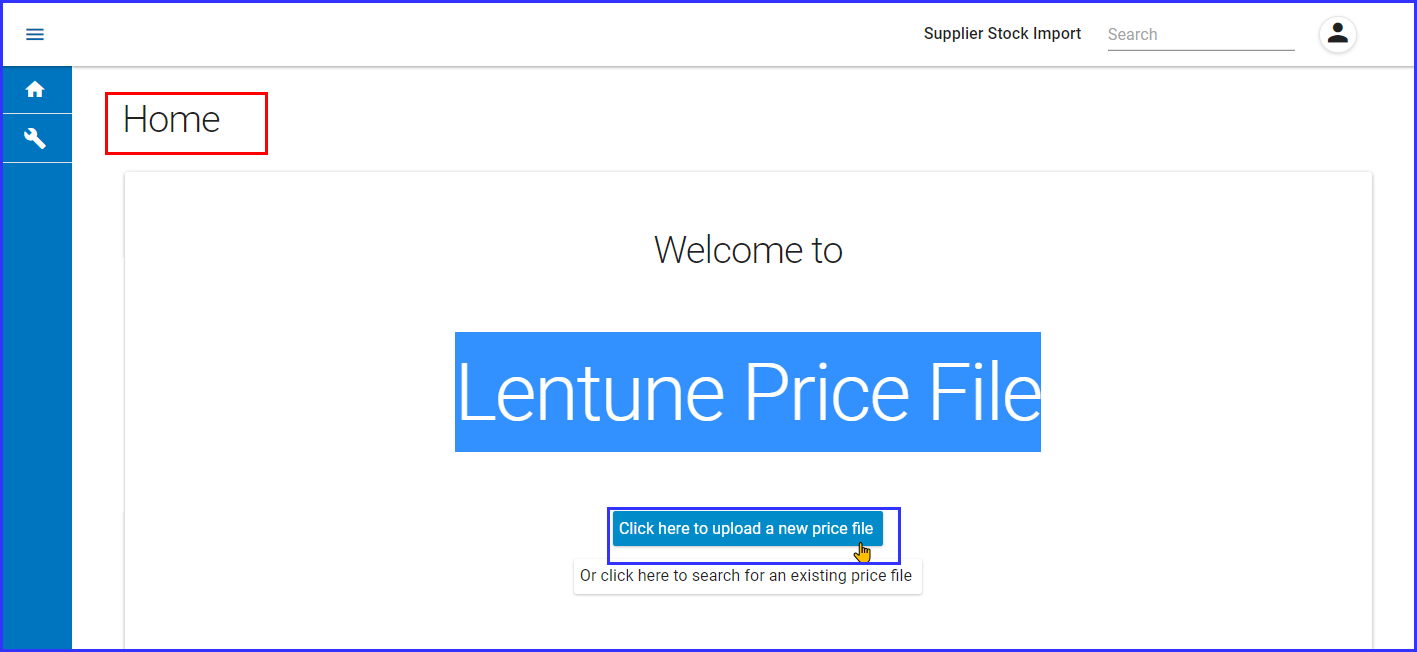The width and height of the screenshot is (1417, 652).
Task: Open the hamburger navigation menu
Action: (x=35, y=34)
